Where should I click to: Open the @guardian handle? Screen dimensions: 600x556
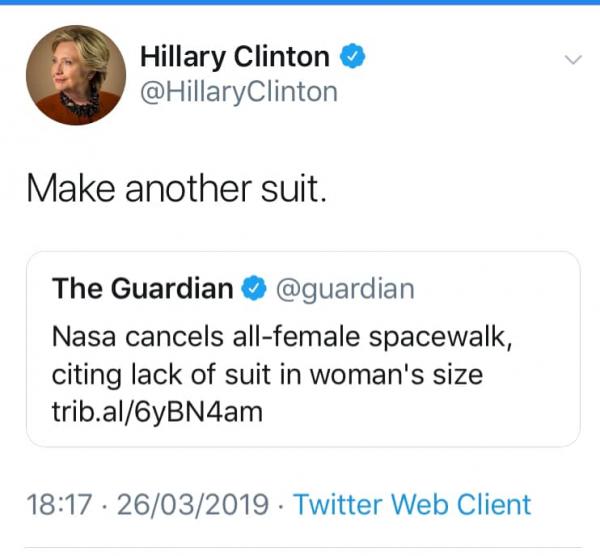coord(343,288)
